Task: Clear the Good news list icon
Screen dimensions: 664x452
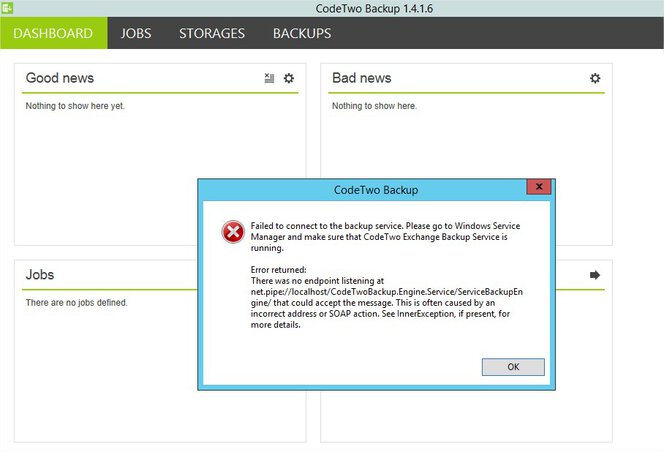Action: pos(269,78)
